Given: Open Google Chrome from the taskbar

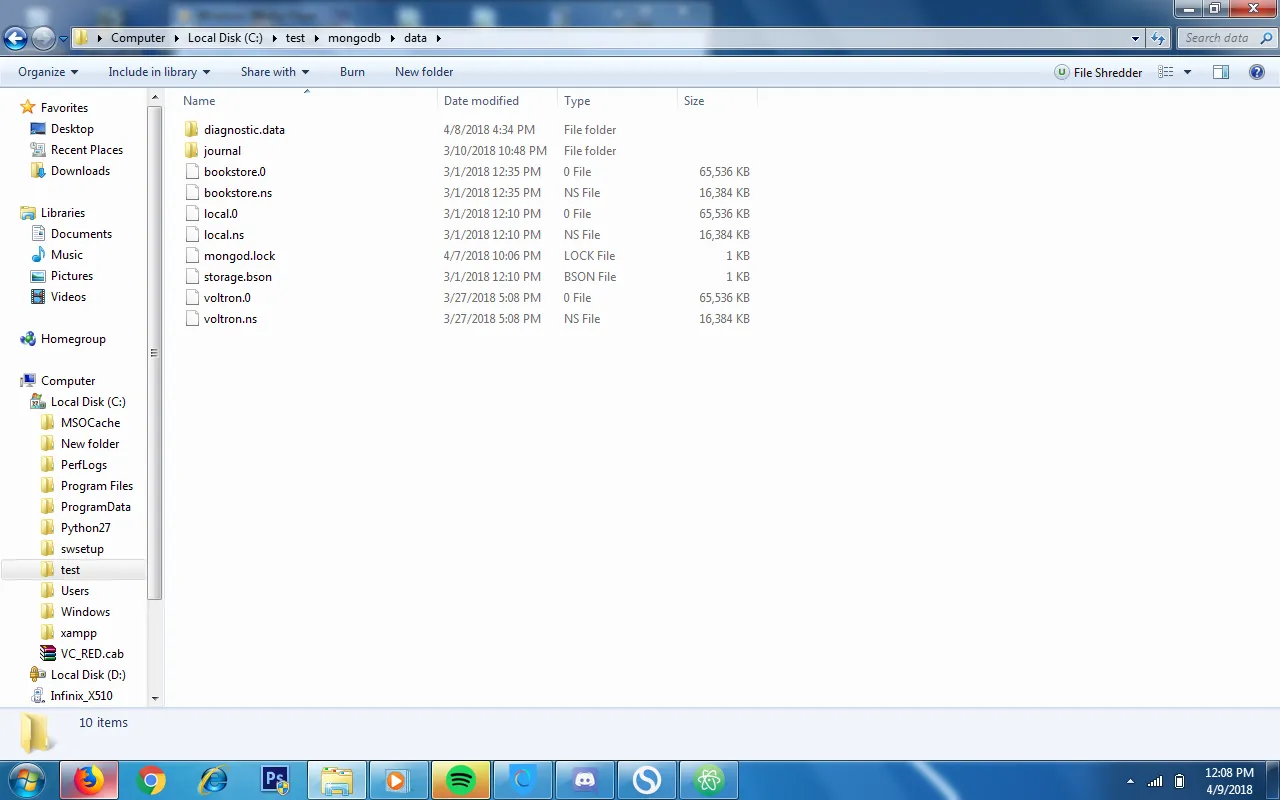Looking at the screenshot, I should point(151,780).
